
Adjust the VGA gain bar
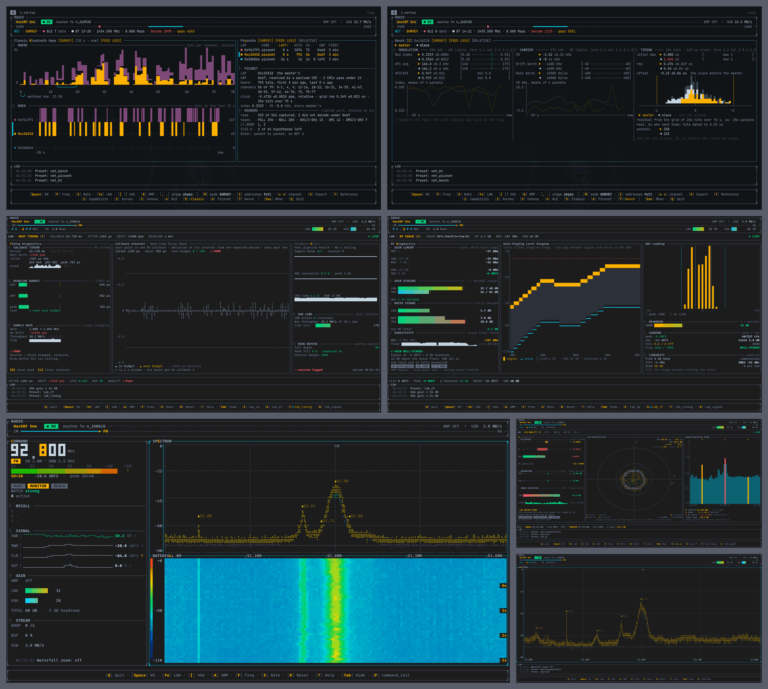coord(32,600)
